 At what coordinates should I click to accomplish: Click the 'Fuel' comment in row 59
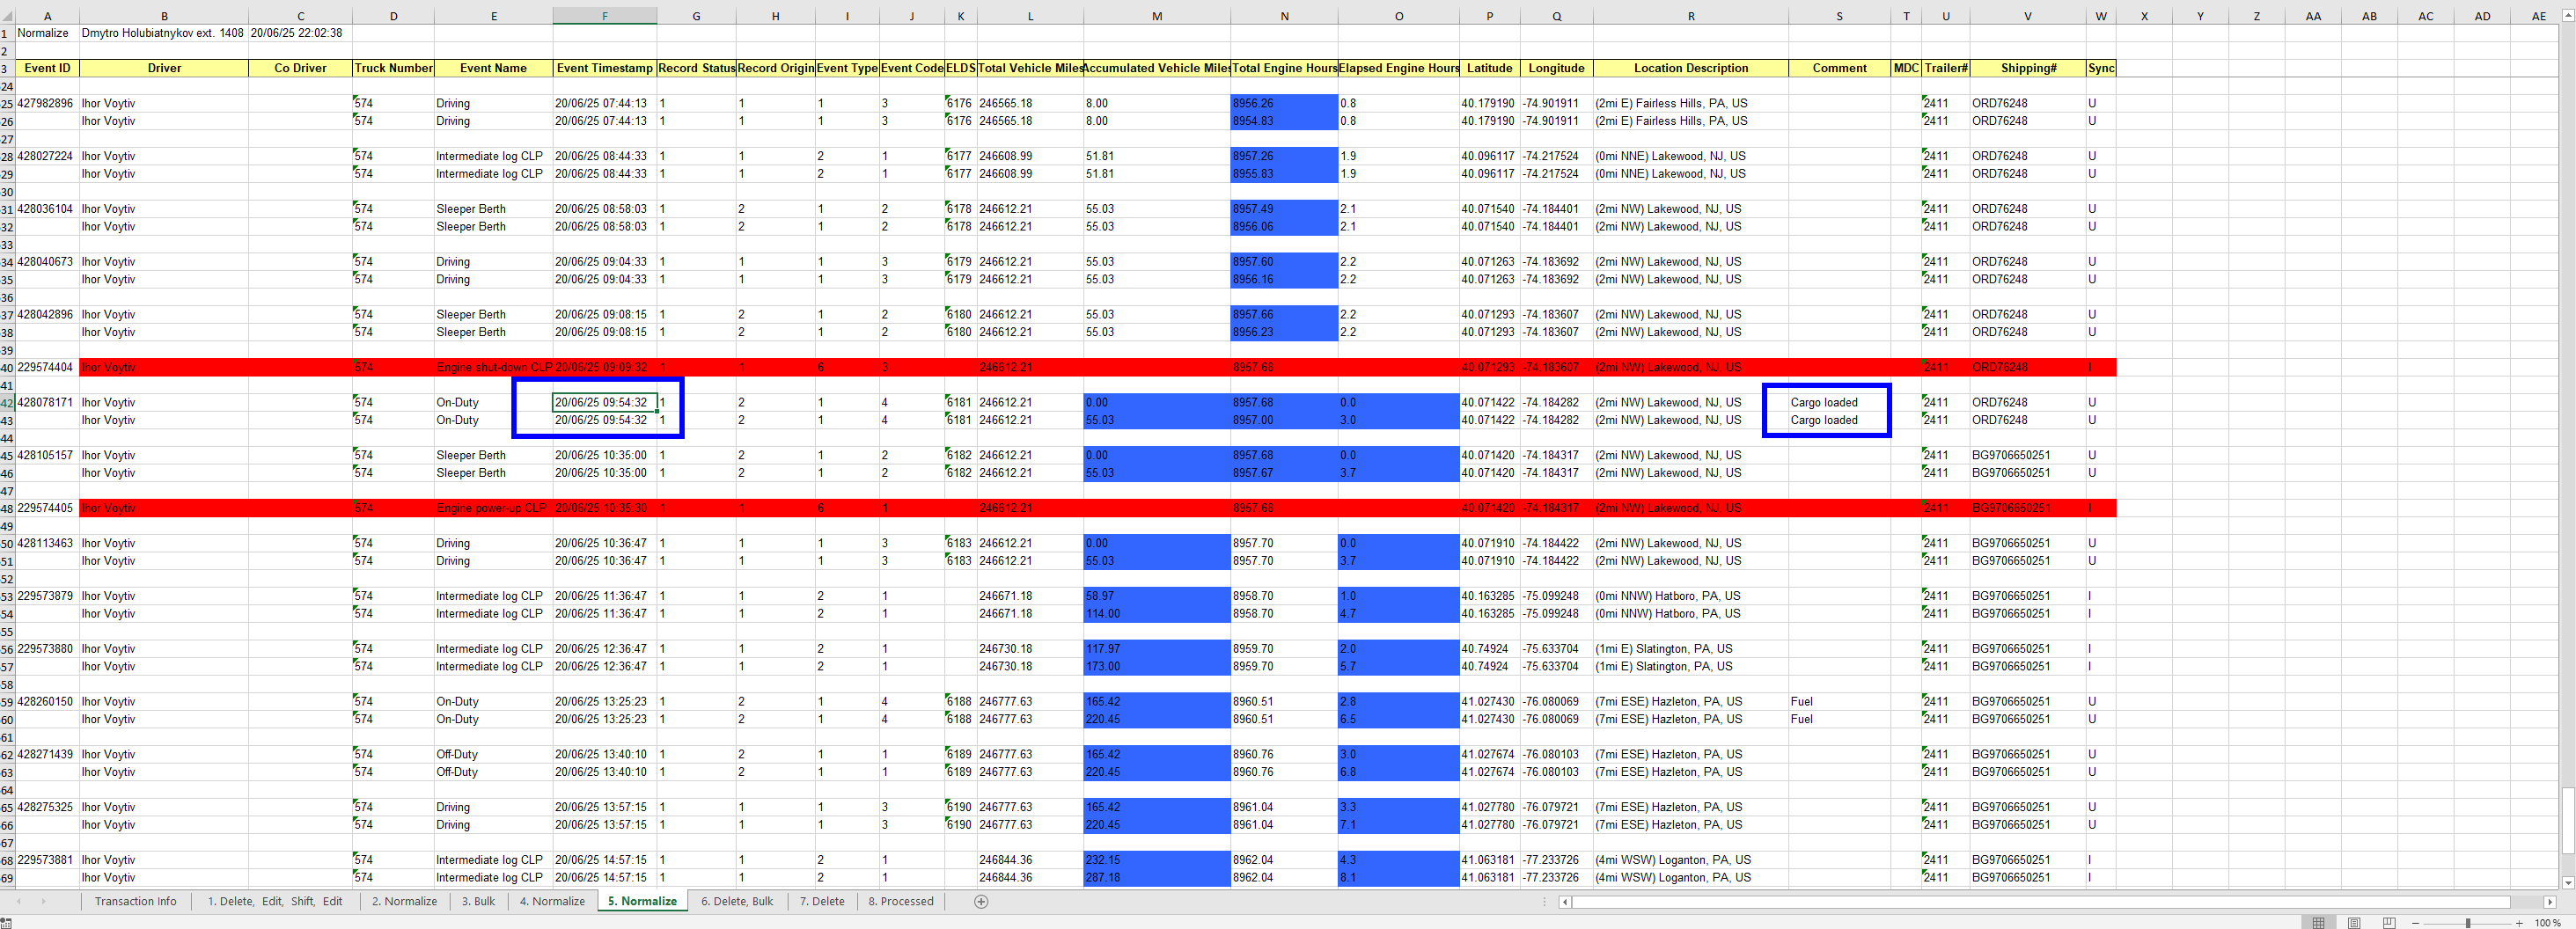coord(1839,701)
